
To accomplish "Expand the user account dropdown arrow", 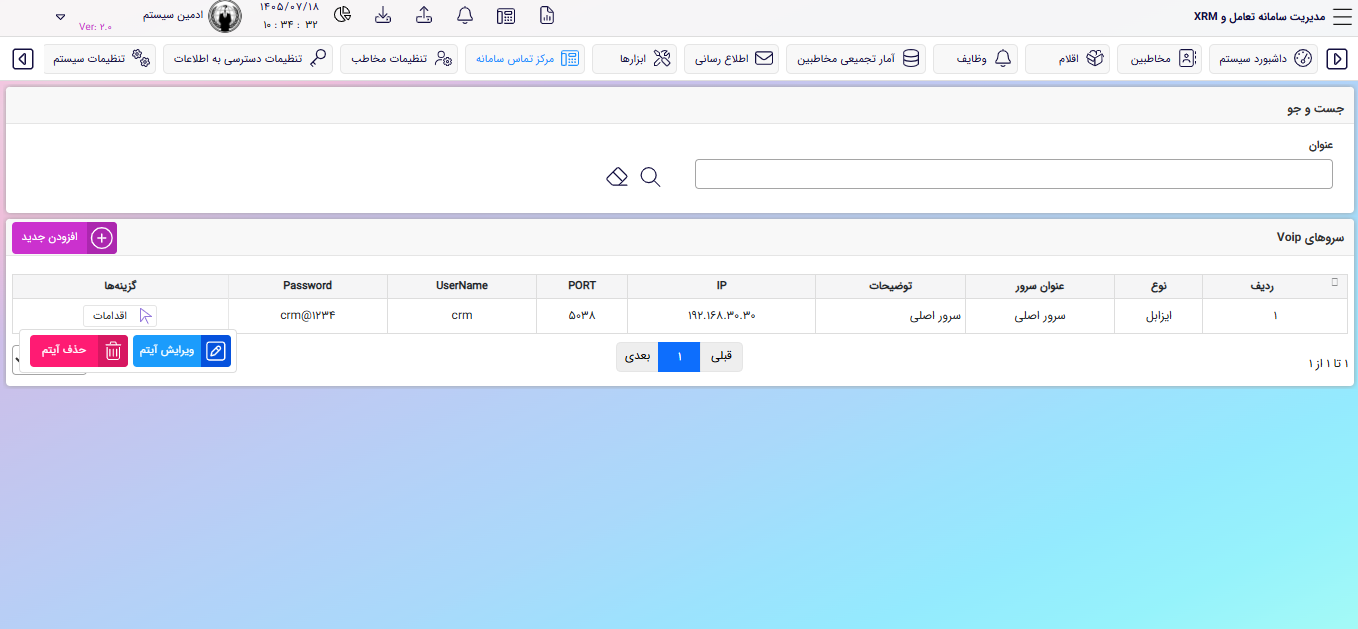I will [60, 17].
